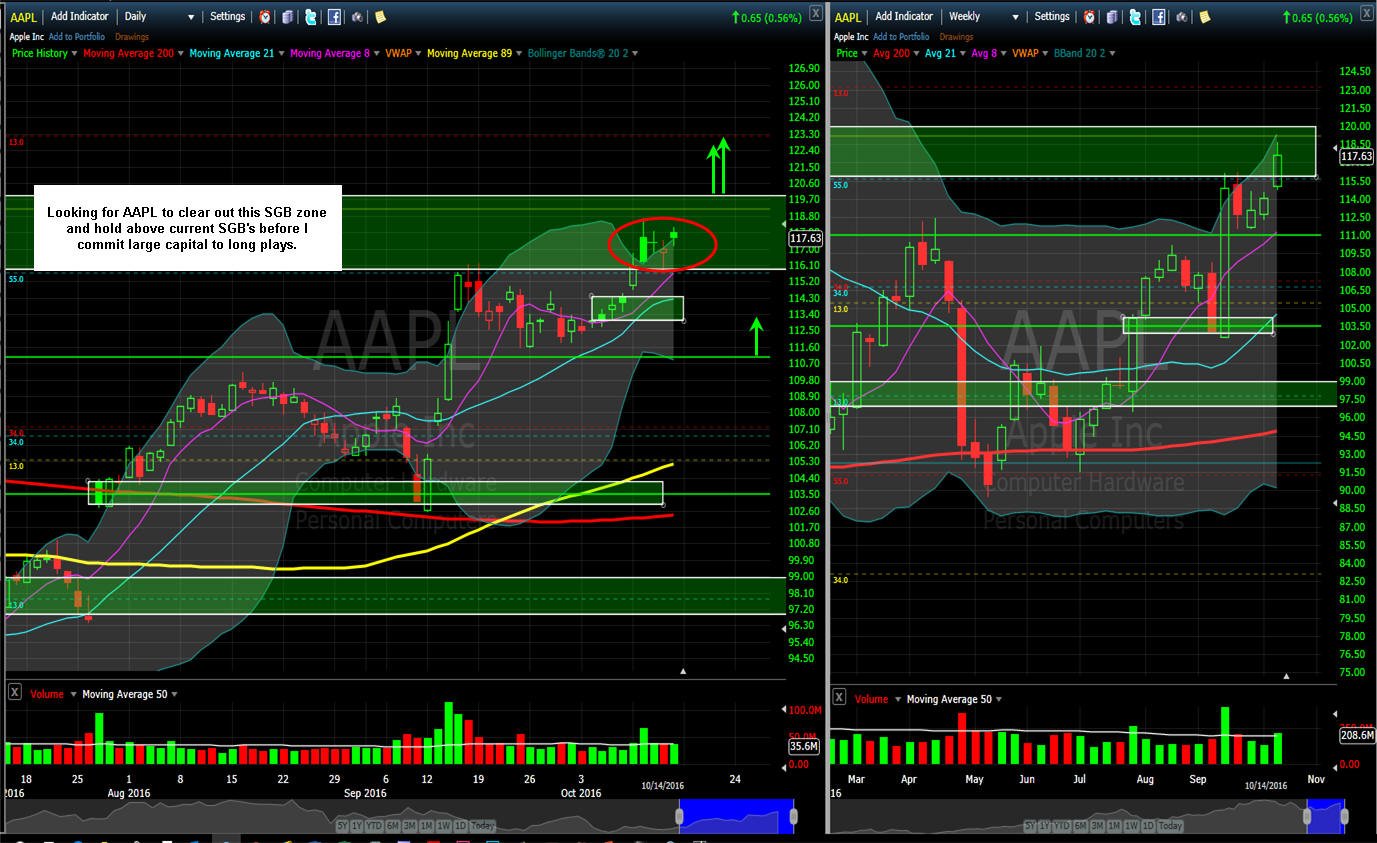Screen dimensions: 1377x843
Task: Click the Facebook share icon on Daily chart
Action: point(334,17)
